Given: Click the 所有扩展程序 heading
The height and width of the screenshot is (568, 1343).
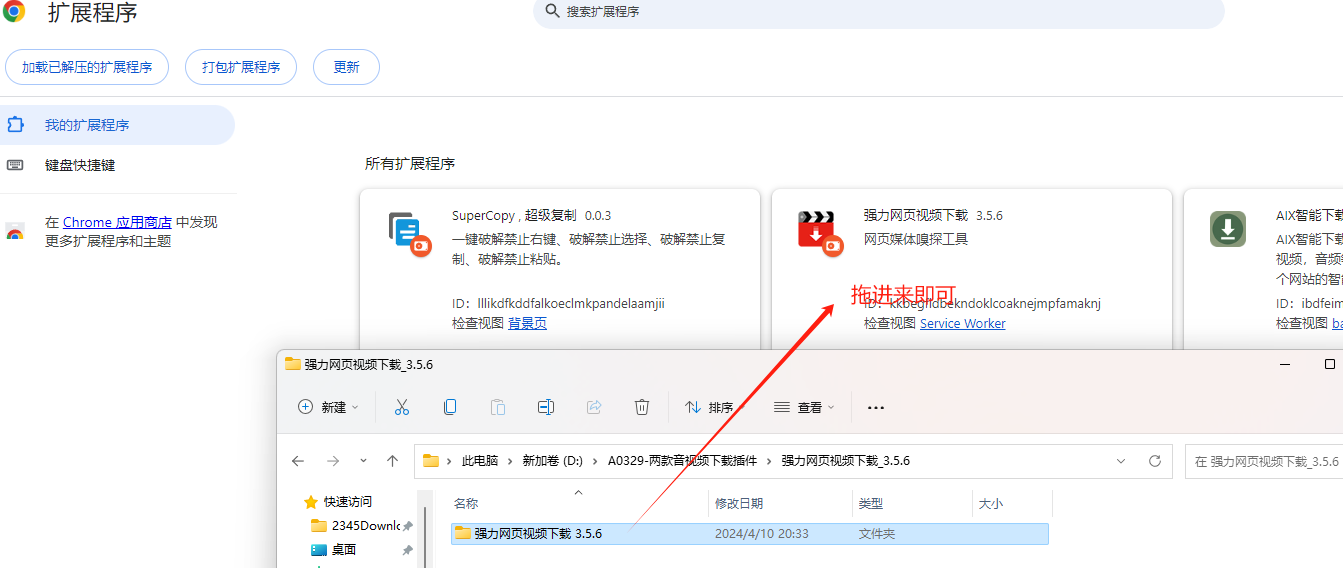Looking at the screenshot, I should pos(410,163).
